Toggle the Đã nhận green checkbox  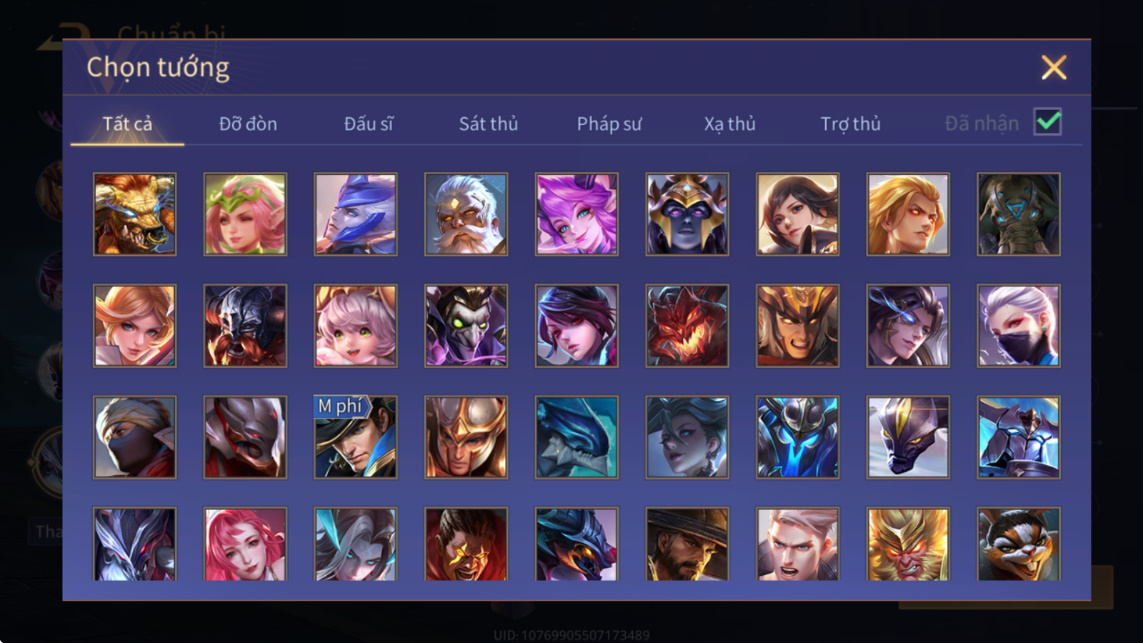[x=1048, y=122]
